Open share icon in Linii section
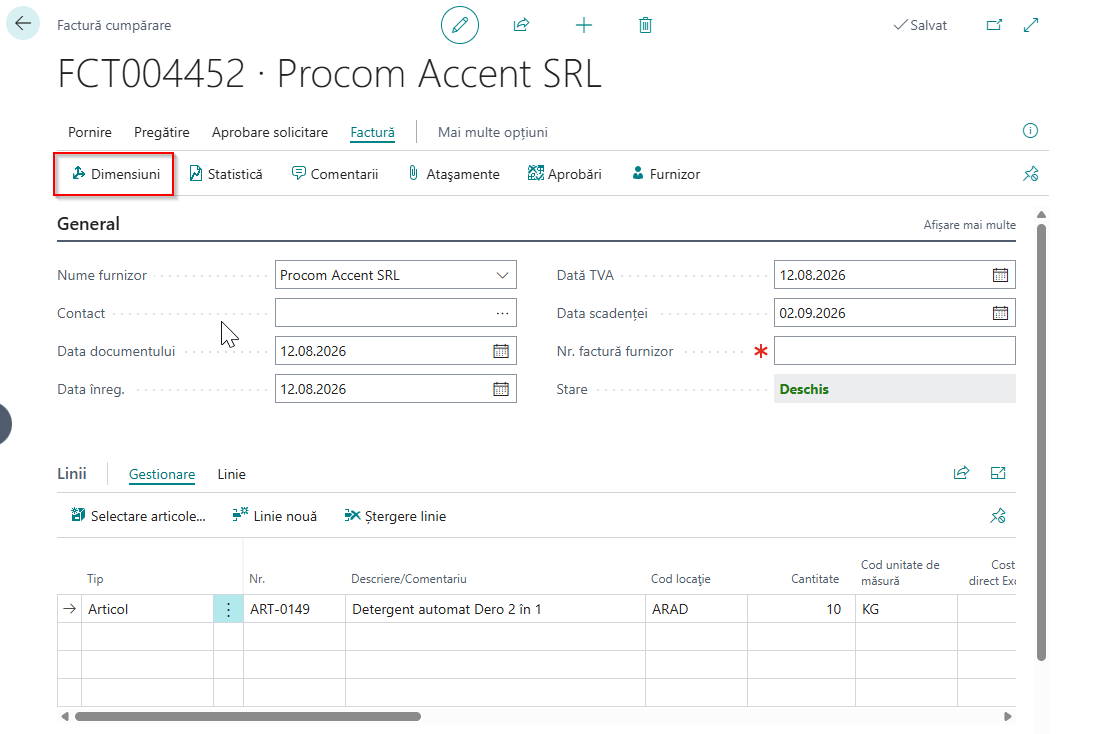 point(961,473)
